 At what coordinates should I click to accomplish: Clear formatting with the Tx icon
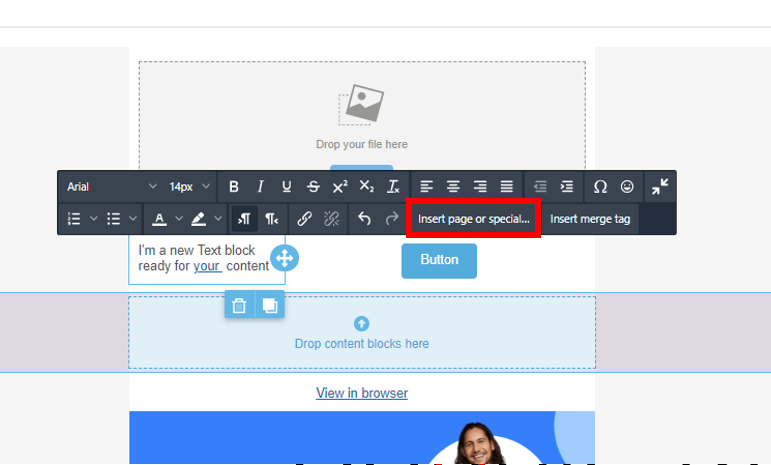[394, 187]
